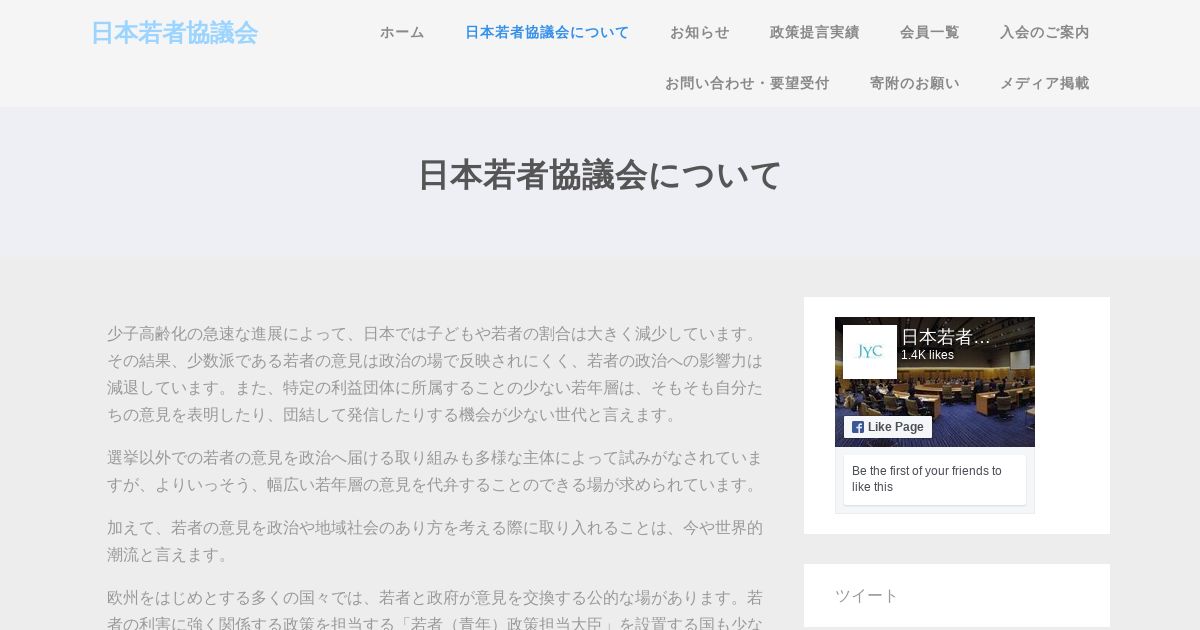Viewport: 1200px width, 630px height.
Task: Go to 寄附のお願い page
Action: point(914,83)
